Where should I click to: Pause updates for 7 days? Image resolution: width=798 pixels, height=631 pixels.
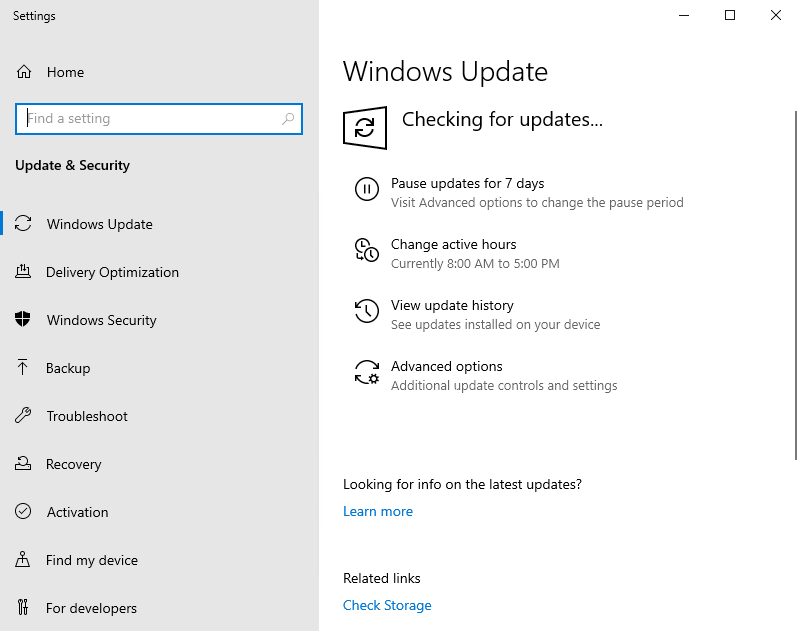coord(467,183)
